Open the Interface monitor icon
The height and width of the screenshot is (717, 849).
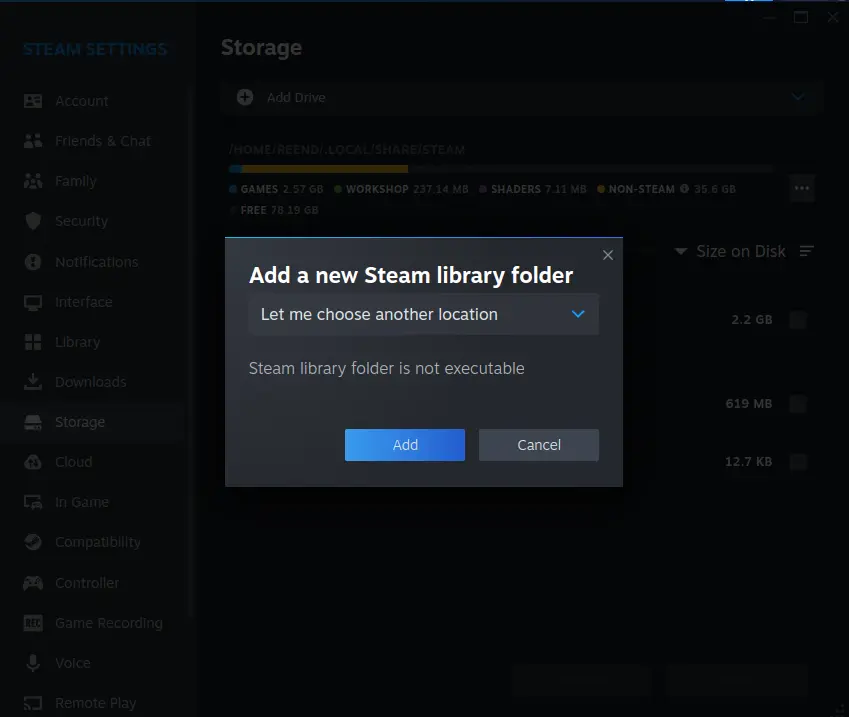click(x=33, y=302)
